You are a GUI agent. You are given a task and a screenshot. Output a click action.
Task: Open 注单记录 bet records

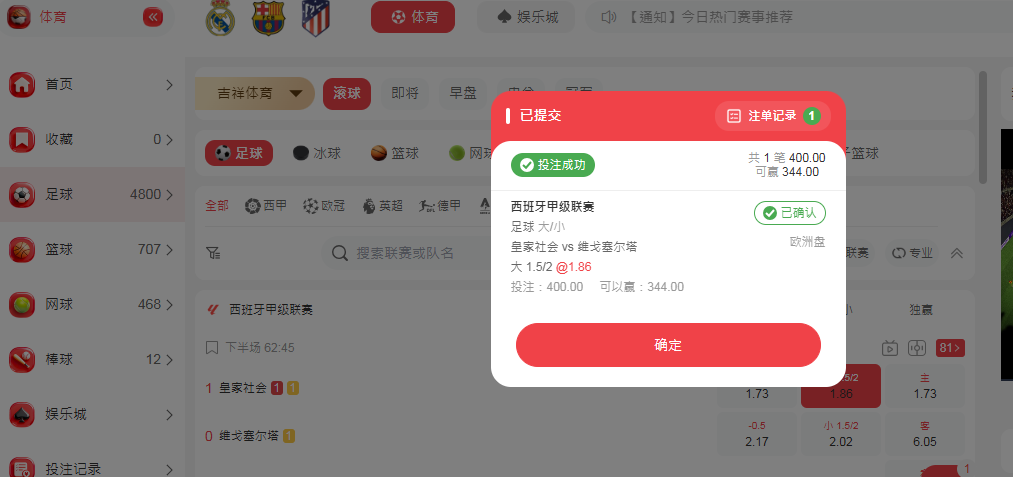[x=773, y=116]
